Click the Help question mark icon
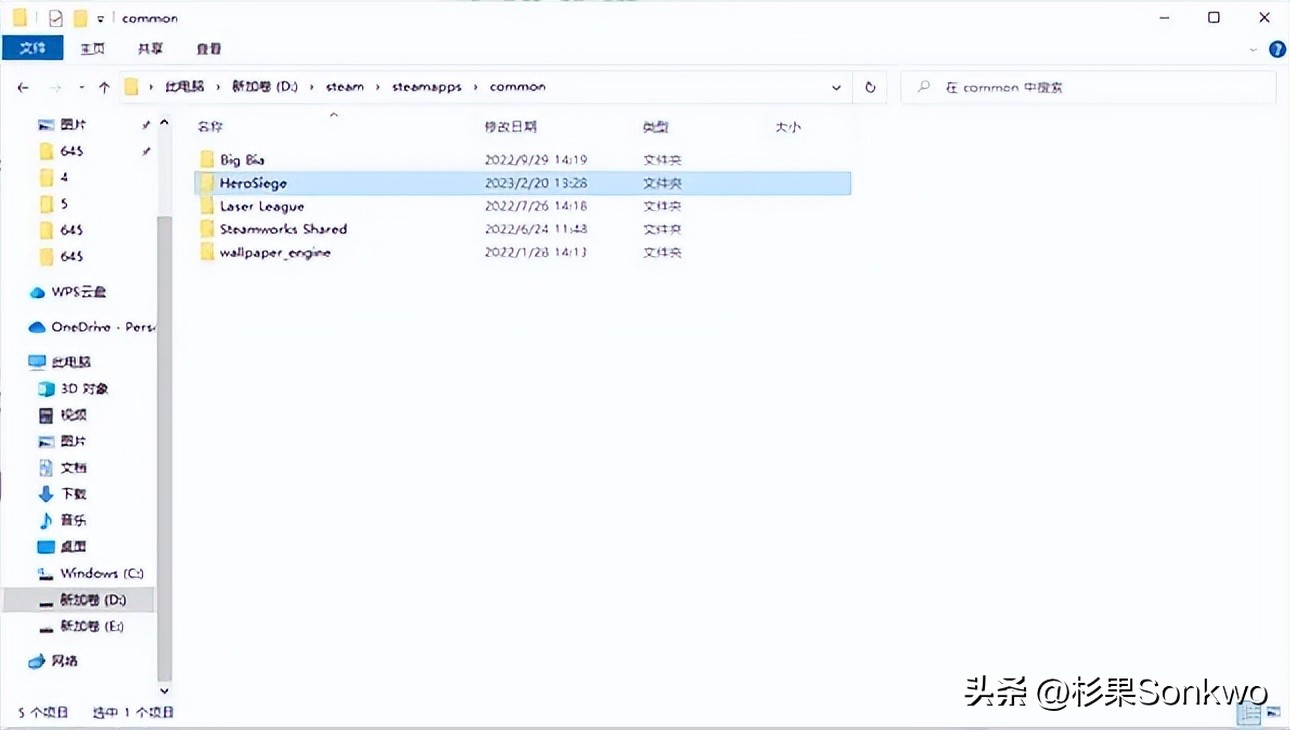This screenshot has width=1290, height=730. coord(1277,48)
